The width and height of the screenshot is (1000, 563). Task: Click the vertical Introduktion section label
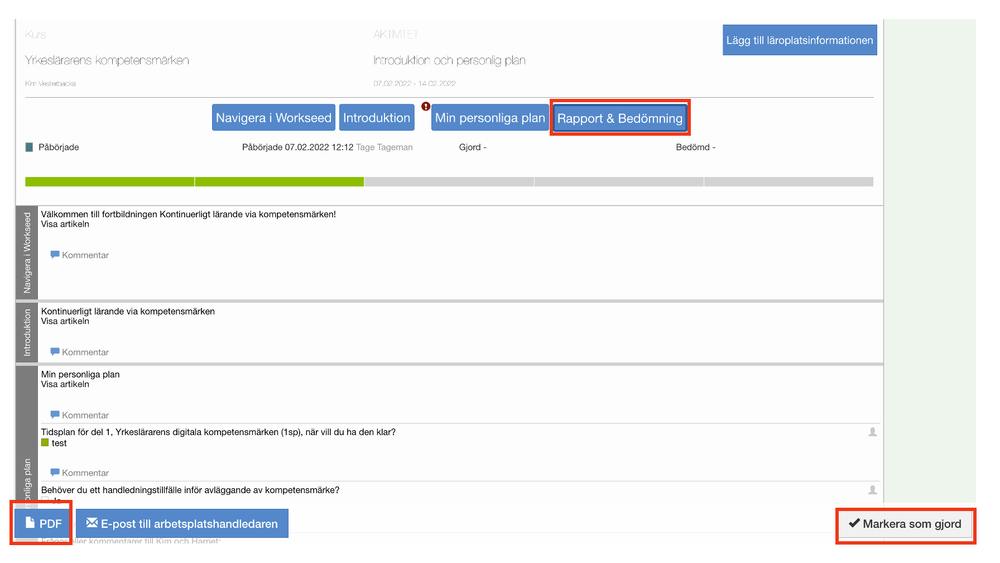[27, 331]
